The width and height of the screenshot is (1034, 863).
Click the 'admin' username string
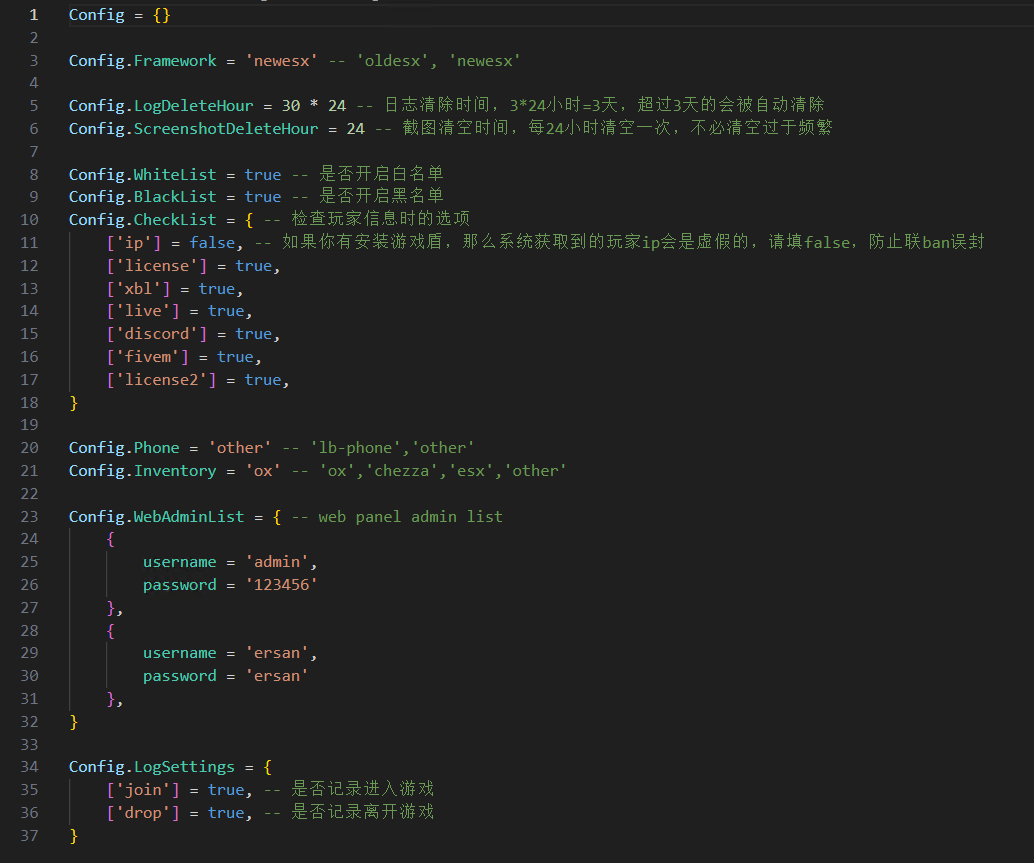(x=278, y=561)
